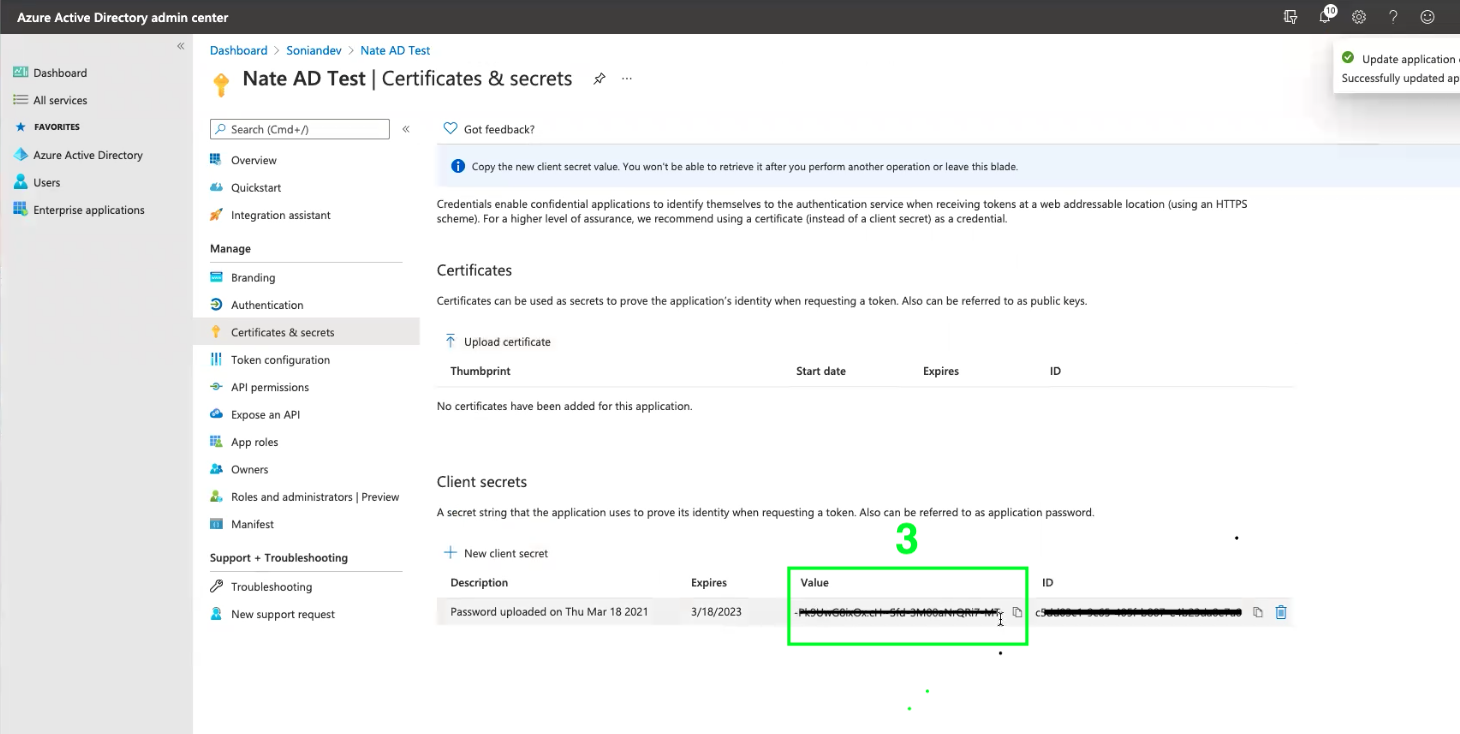The image size is (1460, 734).
Task: Open the directory and subscription filter icon
Action: (x=1291, y=17)
